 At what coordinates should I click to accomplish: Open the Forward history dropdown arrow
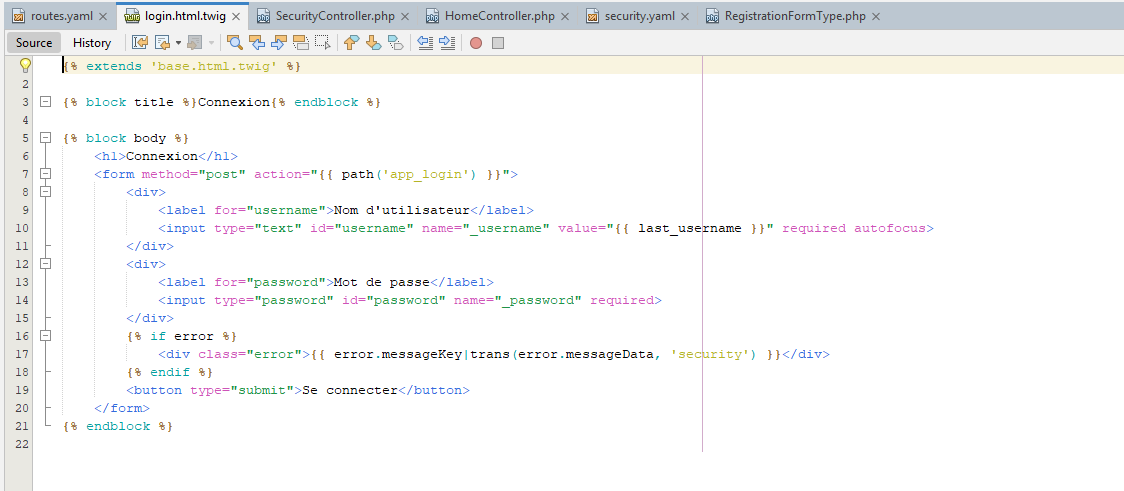coord(211,43)
